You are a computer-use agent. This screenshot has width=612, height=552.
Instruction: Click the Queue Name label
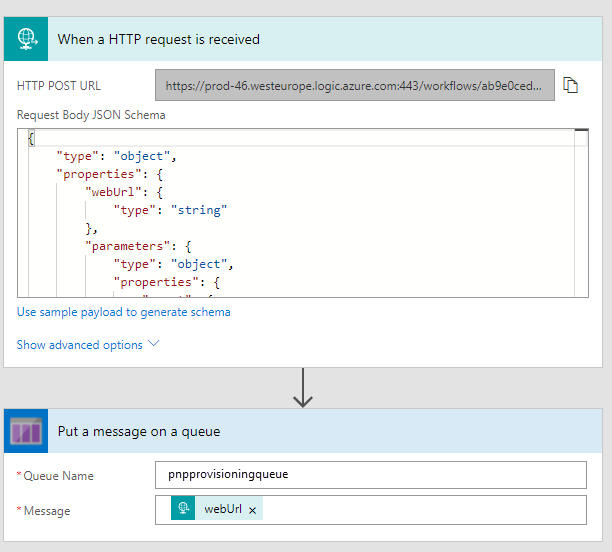(x=58, y=476)
